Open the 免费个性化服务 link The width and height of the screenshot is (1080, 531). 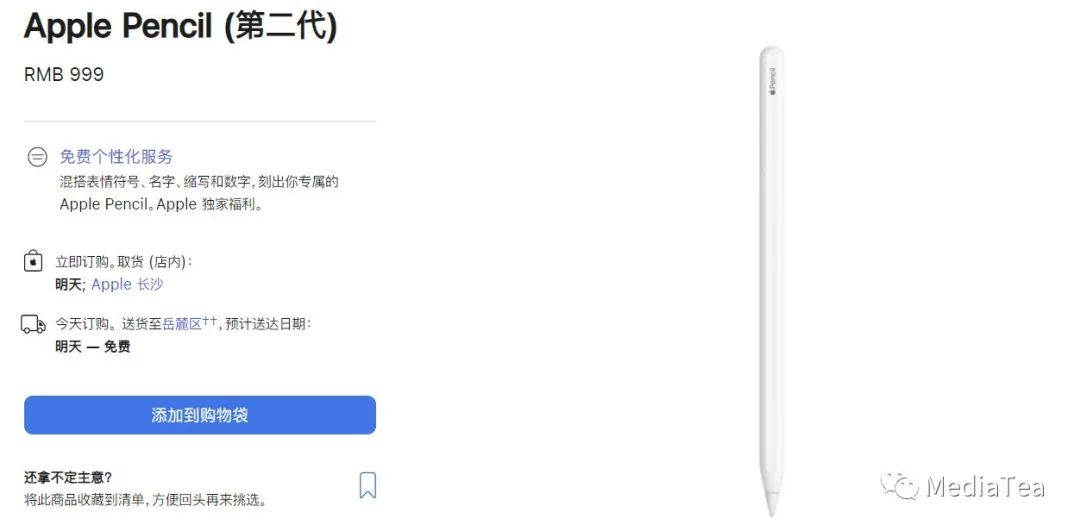click(x=116, y=157)
